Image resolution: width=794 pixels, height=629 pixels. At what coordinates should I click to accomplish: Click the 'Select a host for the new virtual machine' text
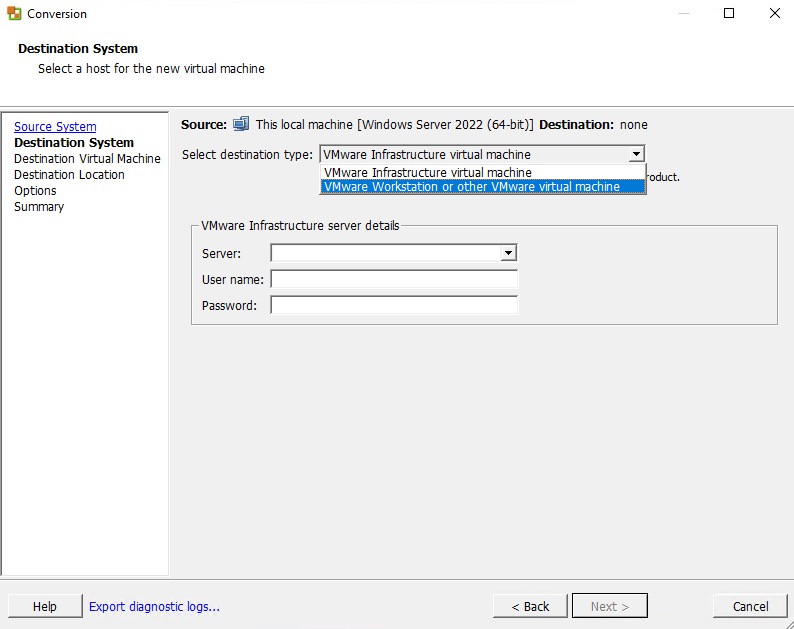click(151, 68)
